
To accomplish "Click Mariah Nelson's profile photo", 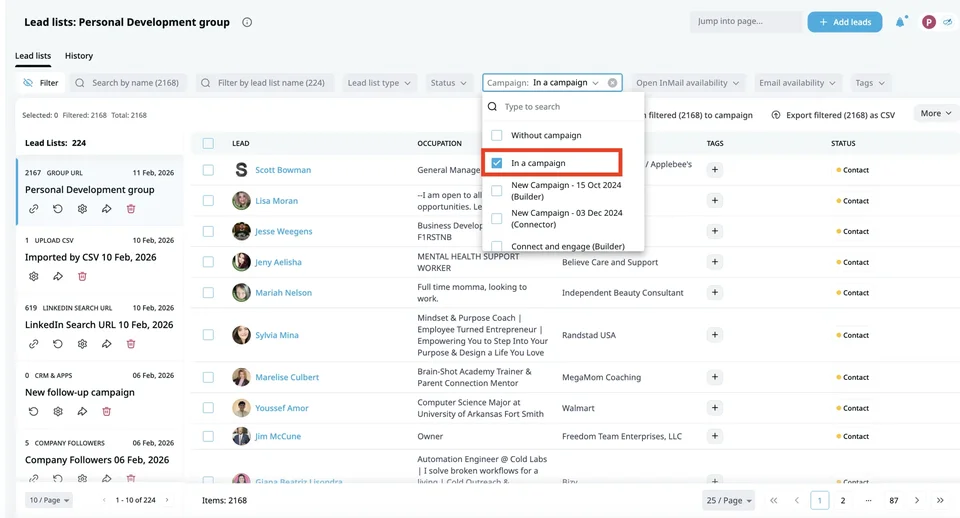I will click(x=241, y=293).
